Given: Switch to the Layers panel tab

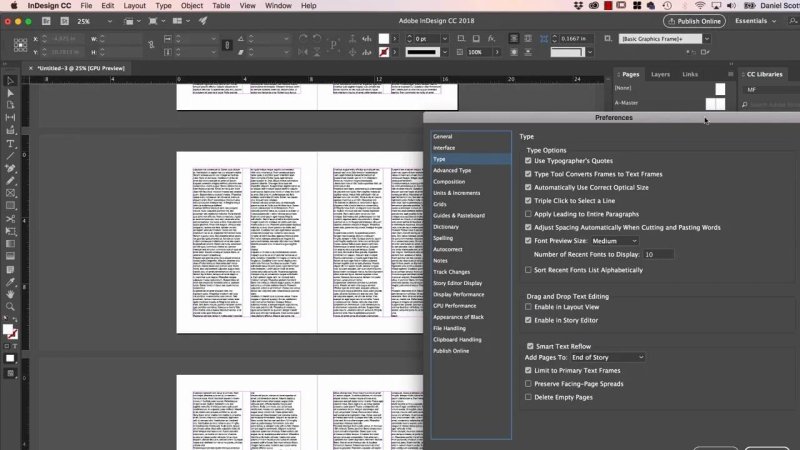Looking at the screenshot, I should pos(660,74).
